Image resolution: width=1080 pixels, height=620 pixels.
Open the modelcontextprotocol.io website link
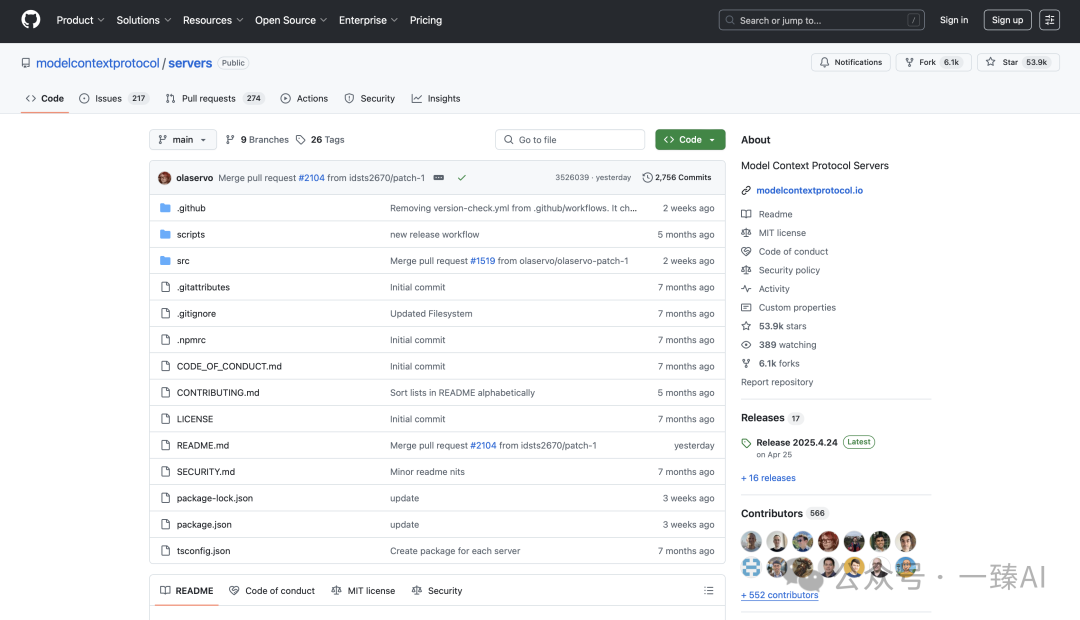coord(809,190)
